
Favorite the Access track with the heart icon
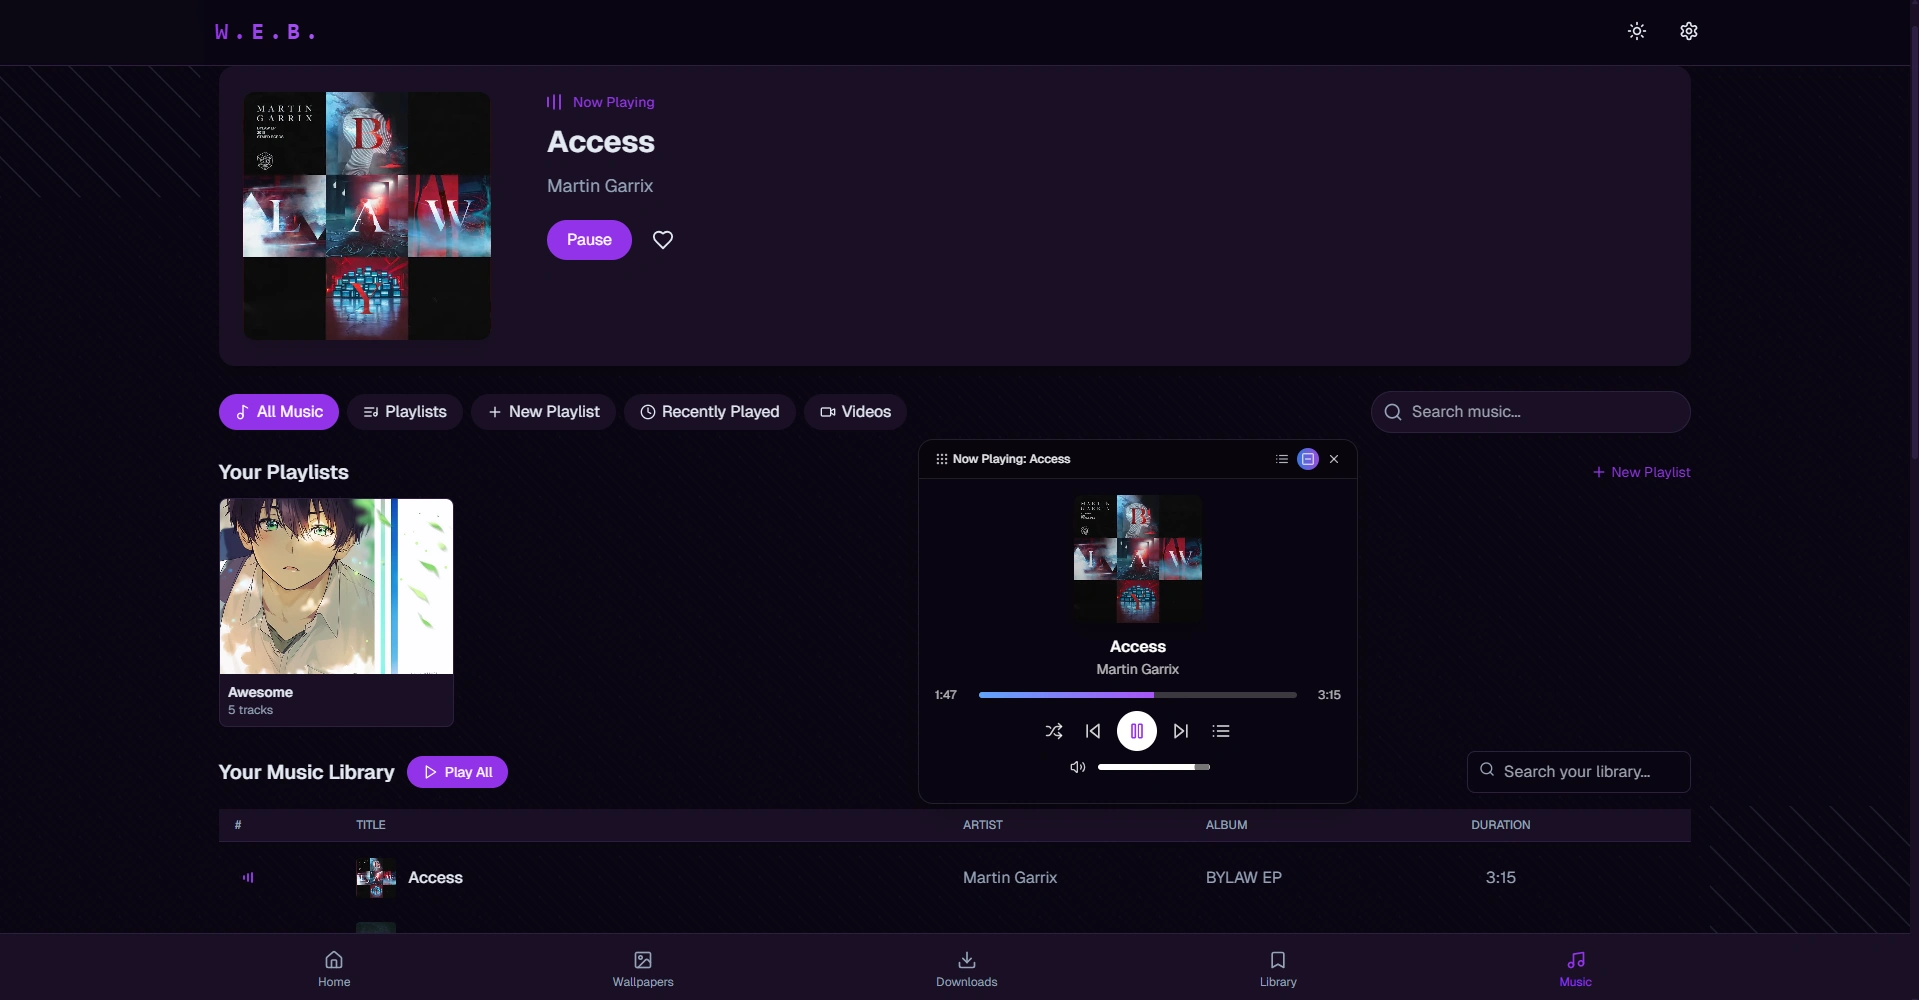pyautogui.click(x=663, y=240)
